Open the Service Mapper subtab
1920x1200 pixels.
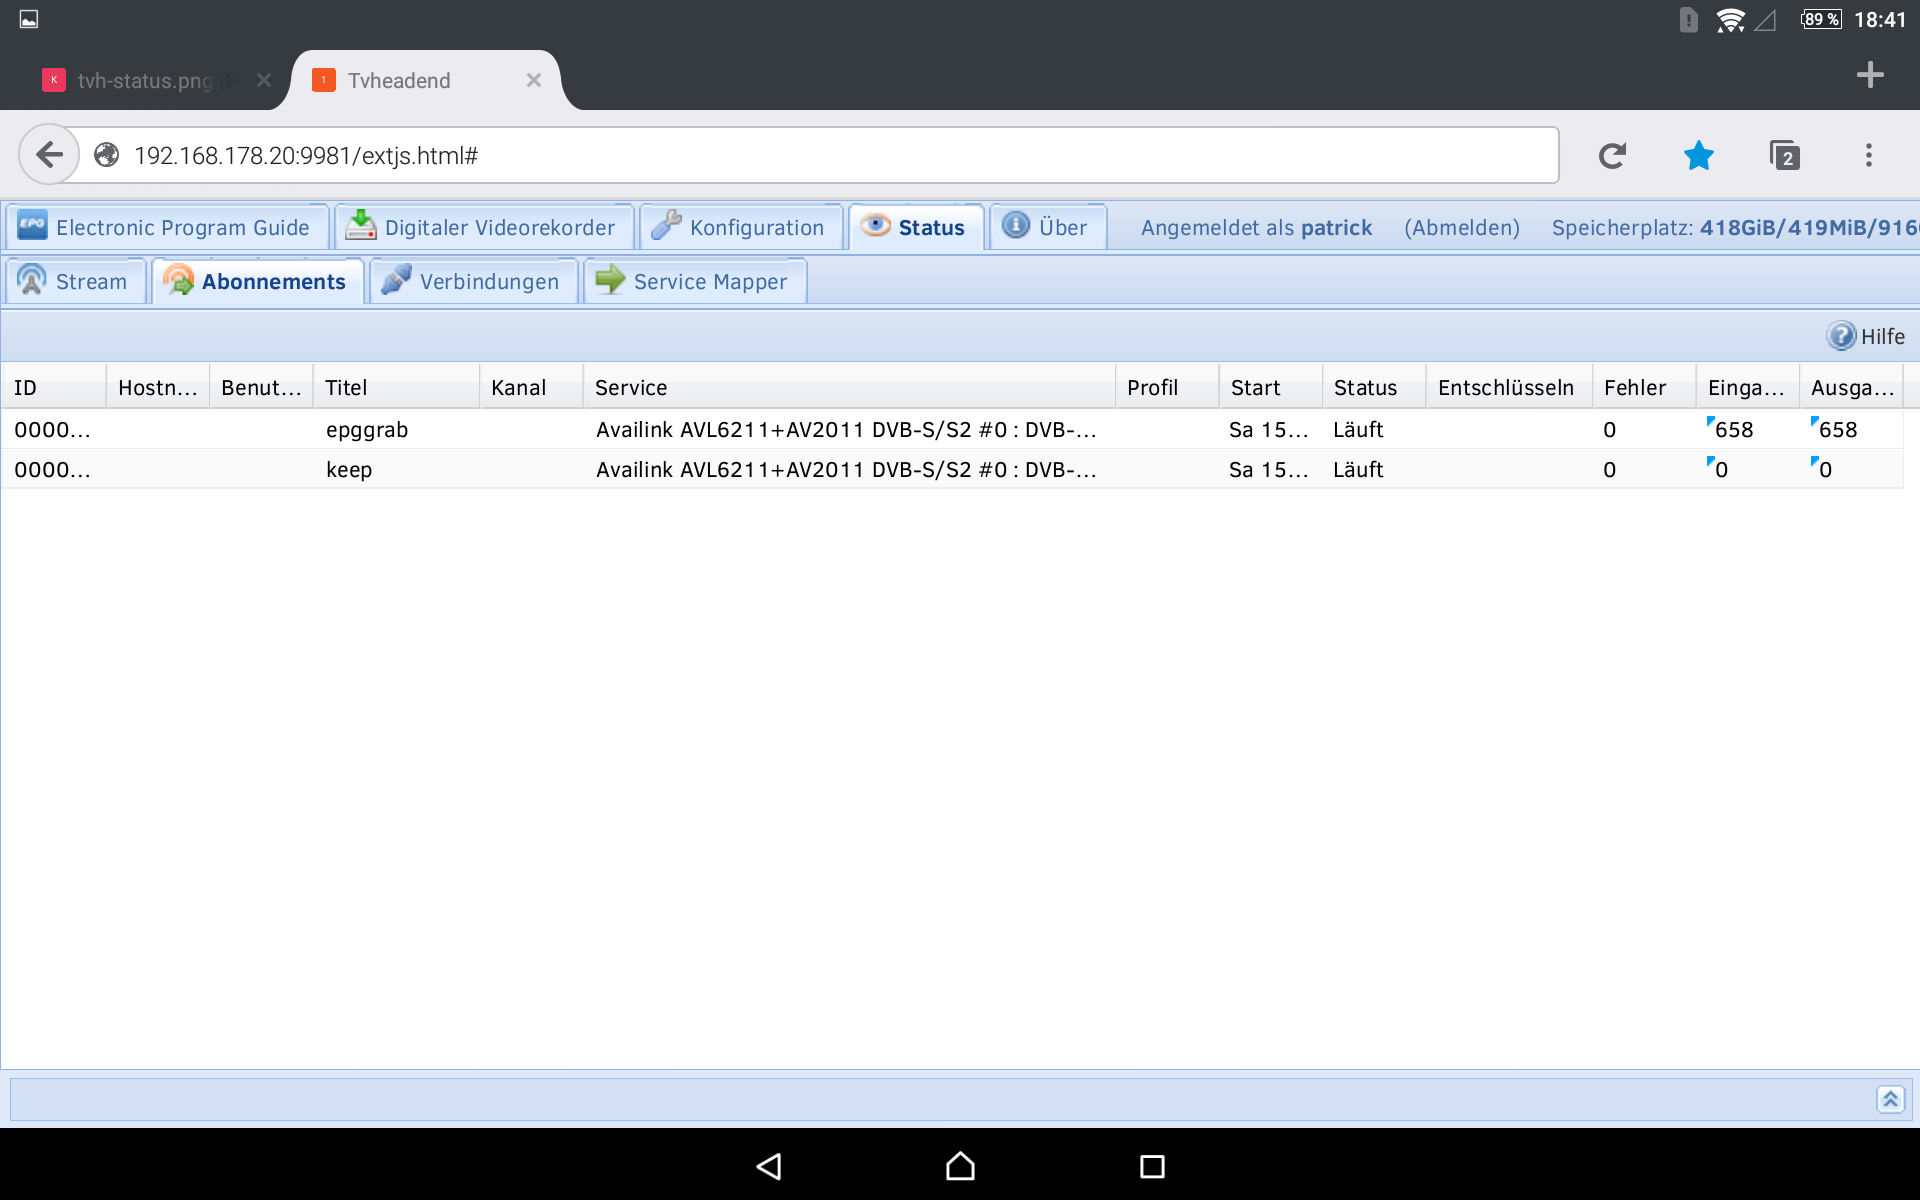[695, 281]
